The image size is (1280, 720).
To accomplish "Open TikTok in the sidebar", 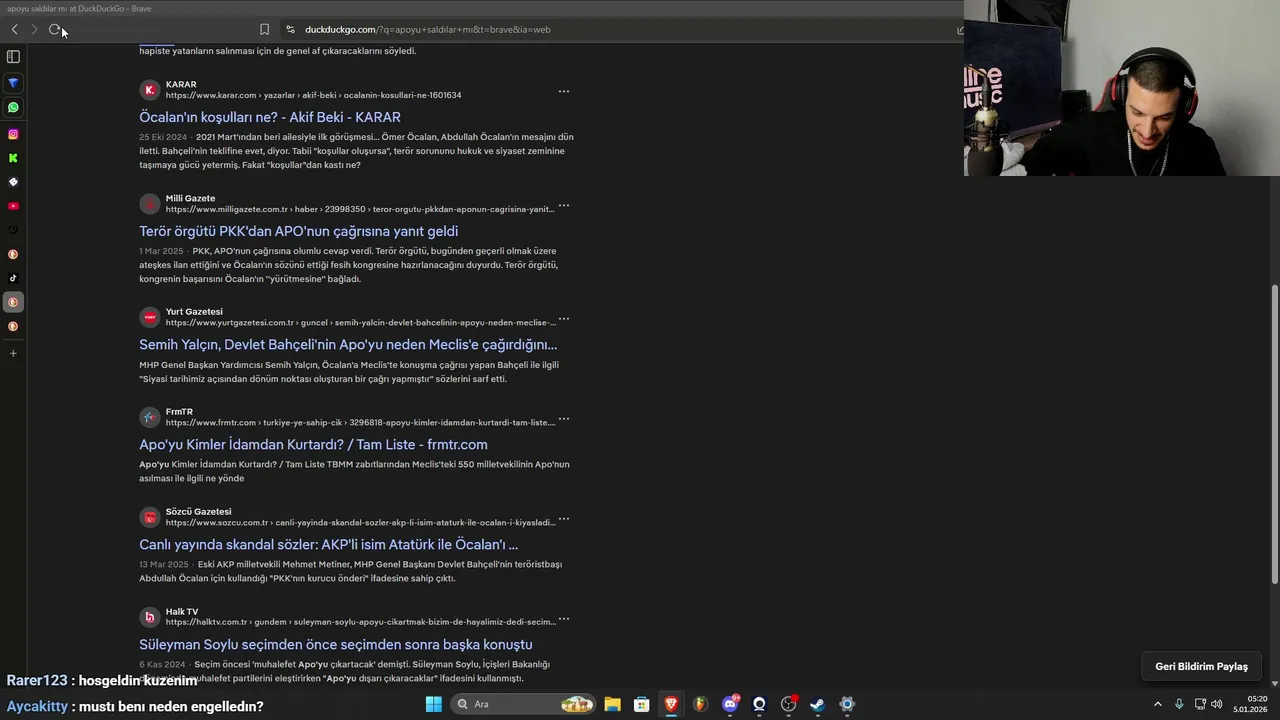I will 13,278.
